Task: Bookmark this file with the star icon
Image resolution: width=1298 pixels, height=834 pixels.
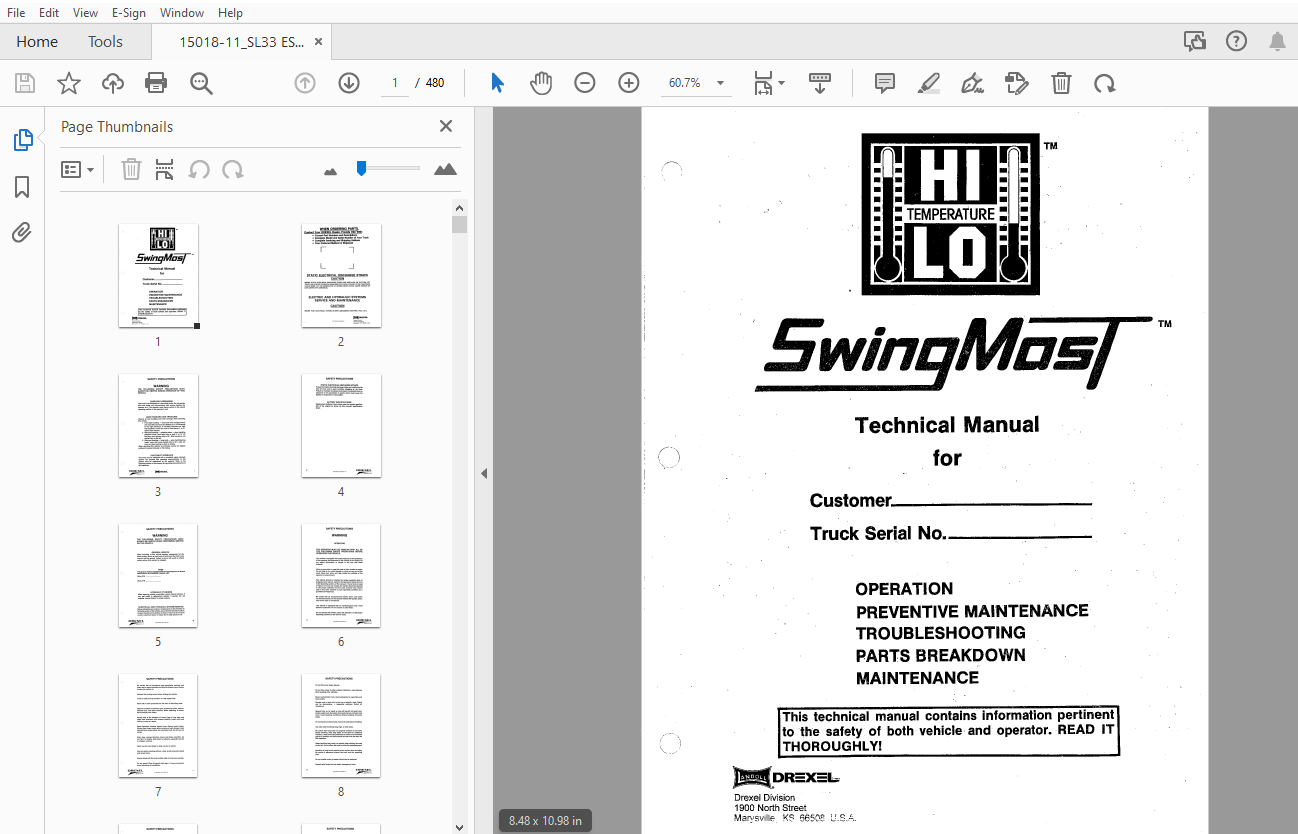Action: point(69,83)
